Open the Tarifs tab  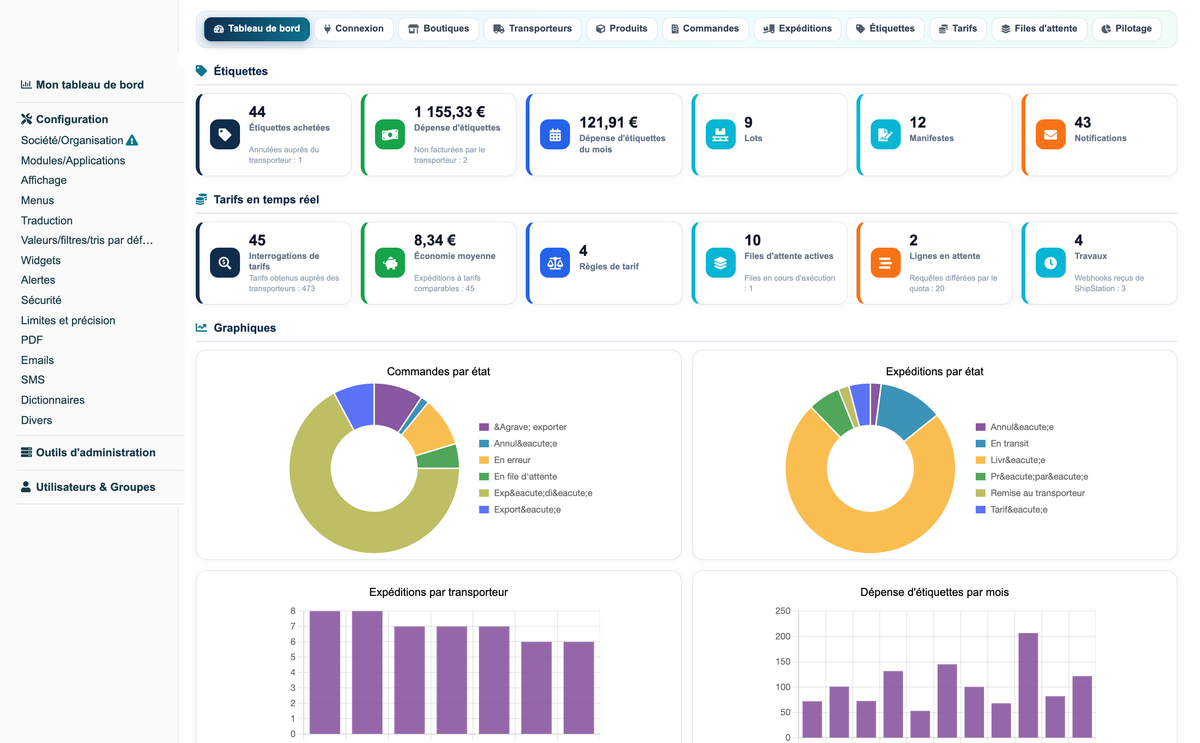pos(958,29)
